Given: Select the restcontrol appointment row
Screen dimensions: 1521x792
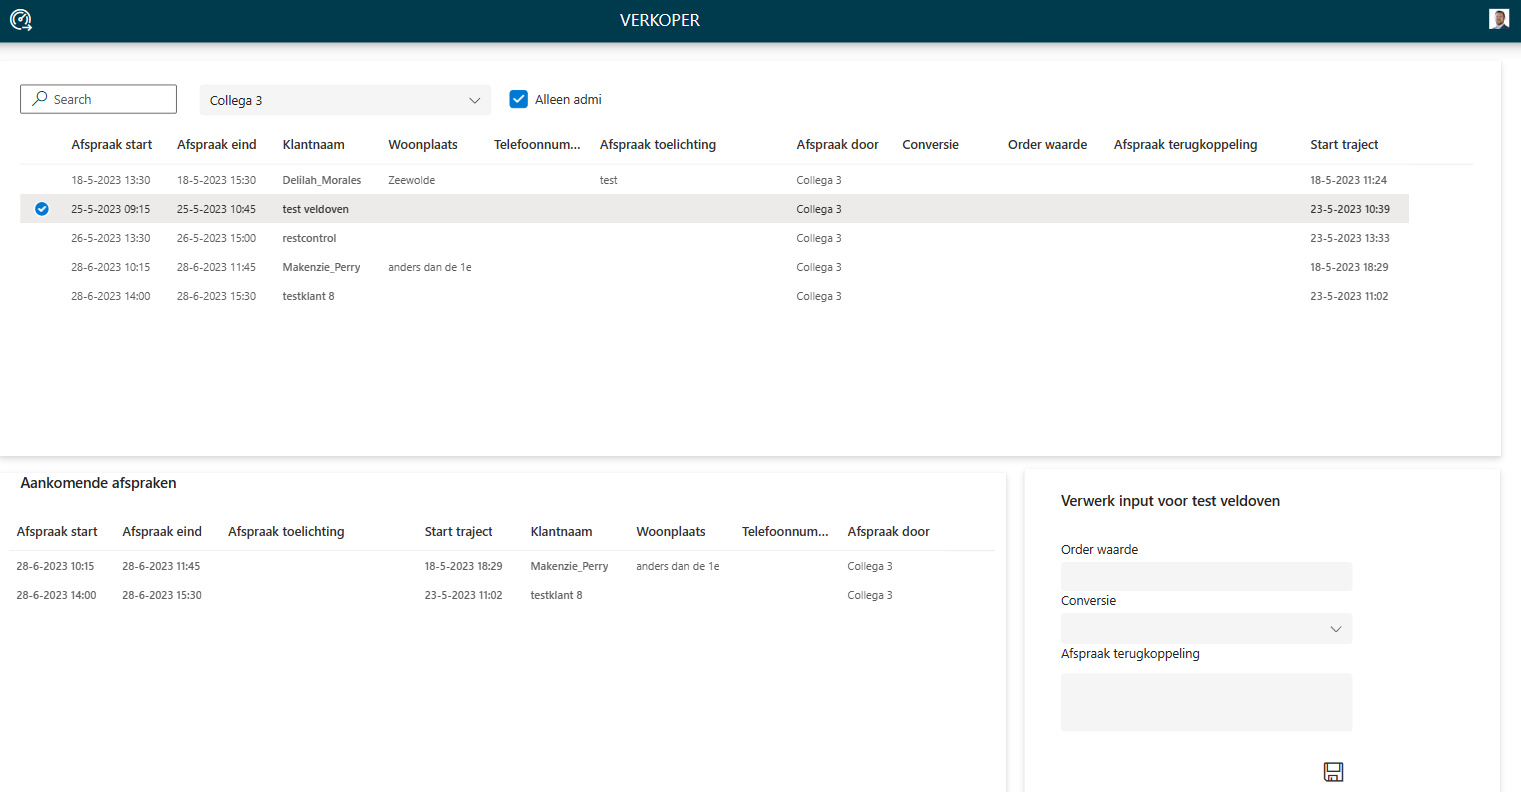Looking at the screenshot, I should 309,239.
